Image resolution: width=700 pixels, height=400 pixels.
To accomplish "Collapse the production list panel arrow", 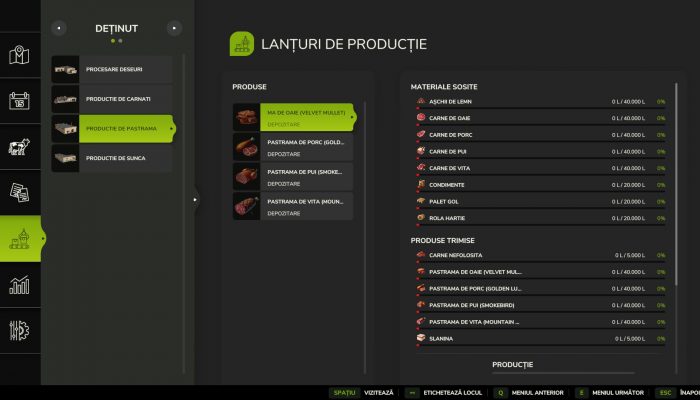I will pyautogui.click(x=194, y=199).
